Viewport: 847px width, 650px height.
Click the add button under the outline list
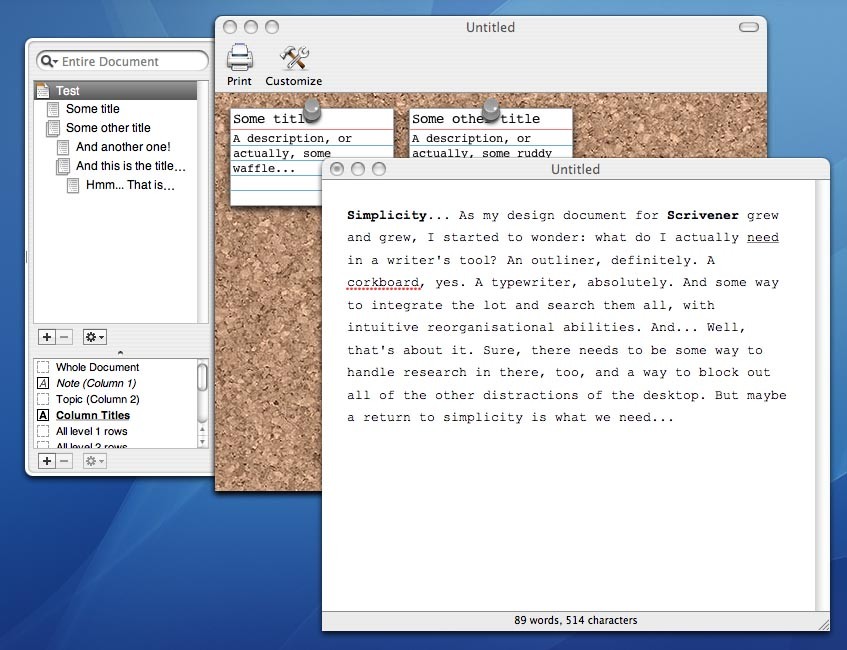click(x=46, y=338)
